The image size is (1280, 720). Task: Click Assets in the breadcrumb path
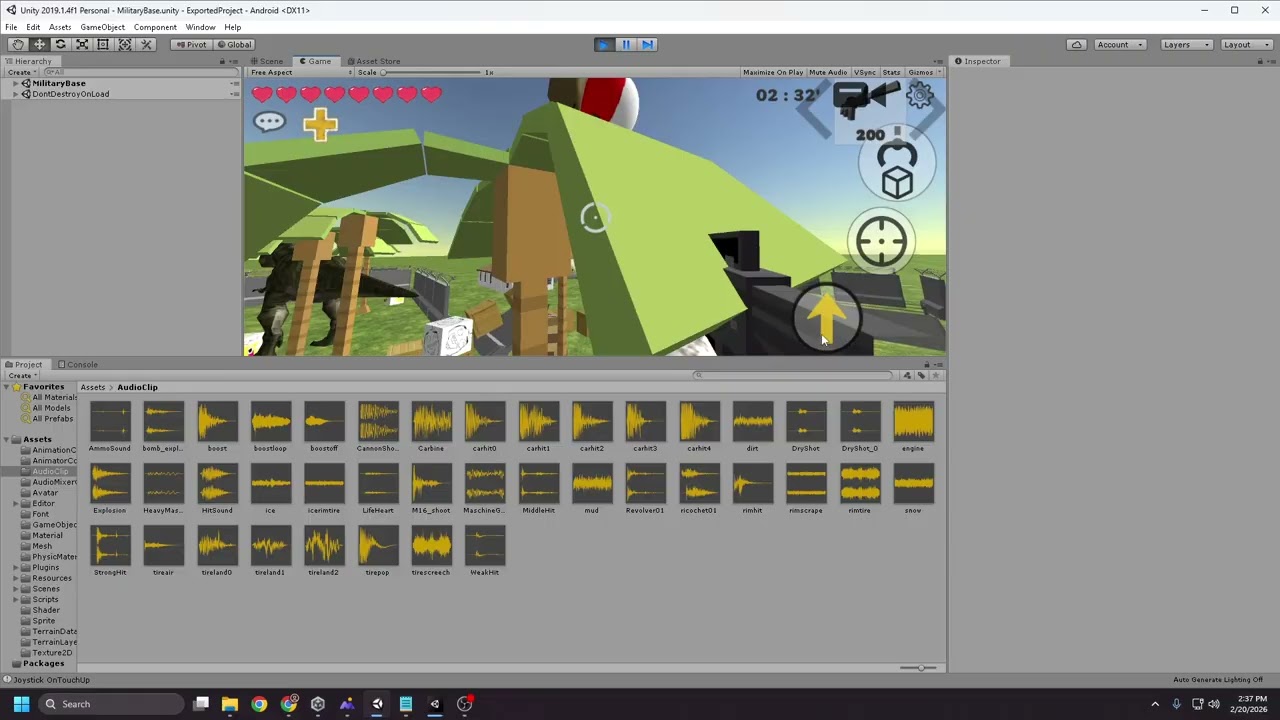click(93, 388)
